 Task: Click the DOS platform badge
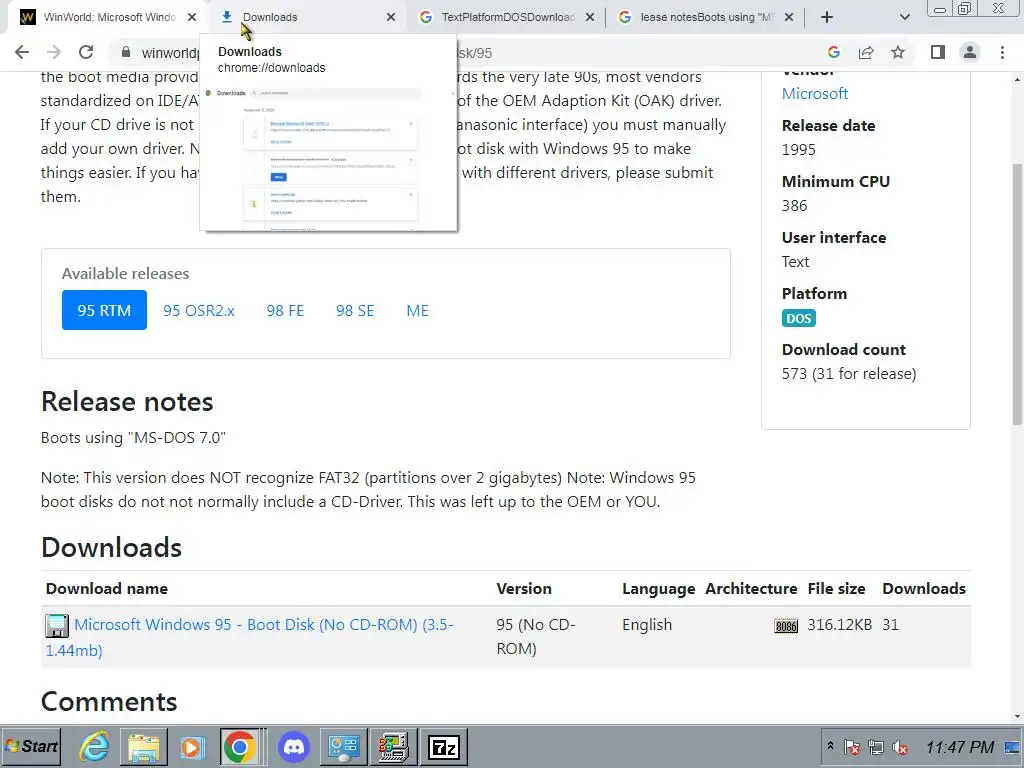798,318
